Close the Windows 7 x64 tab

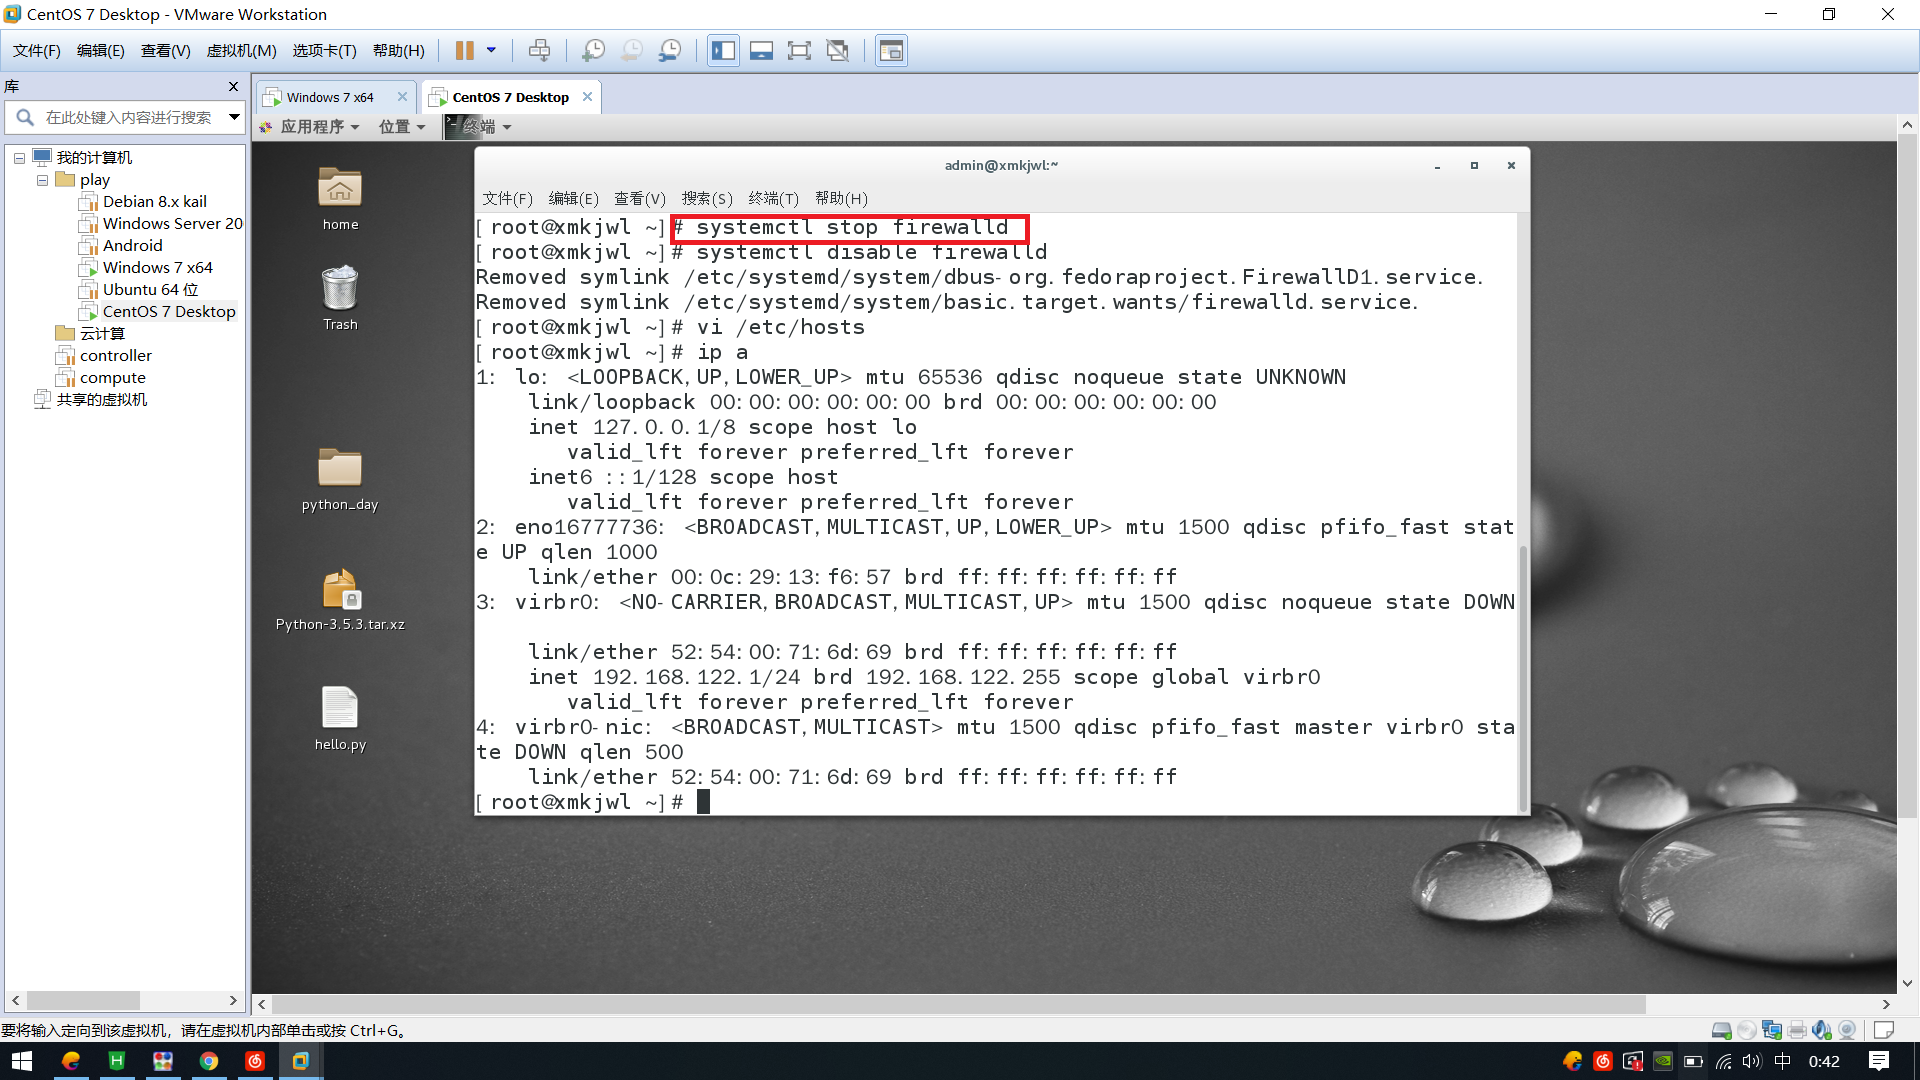(x=402, y=97)
